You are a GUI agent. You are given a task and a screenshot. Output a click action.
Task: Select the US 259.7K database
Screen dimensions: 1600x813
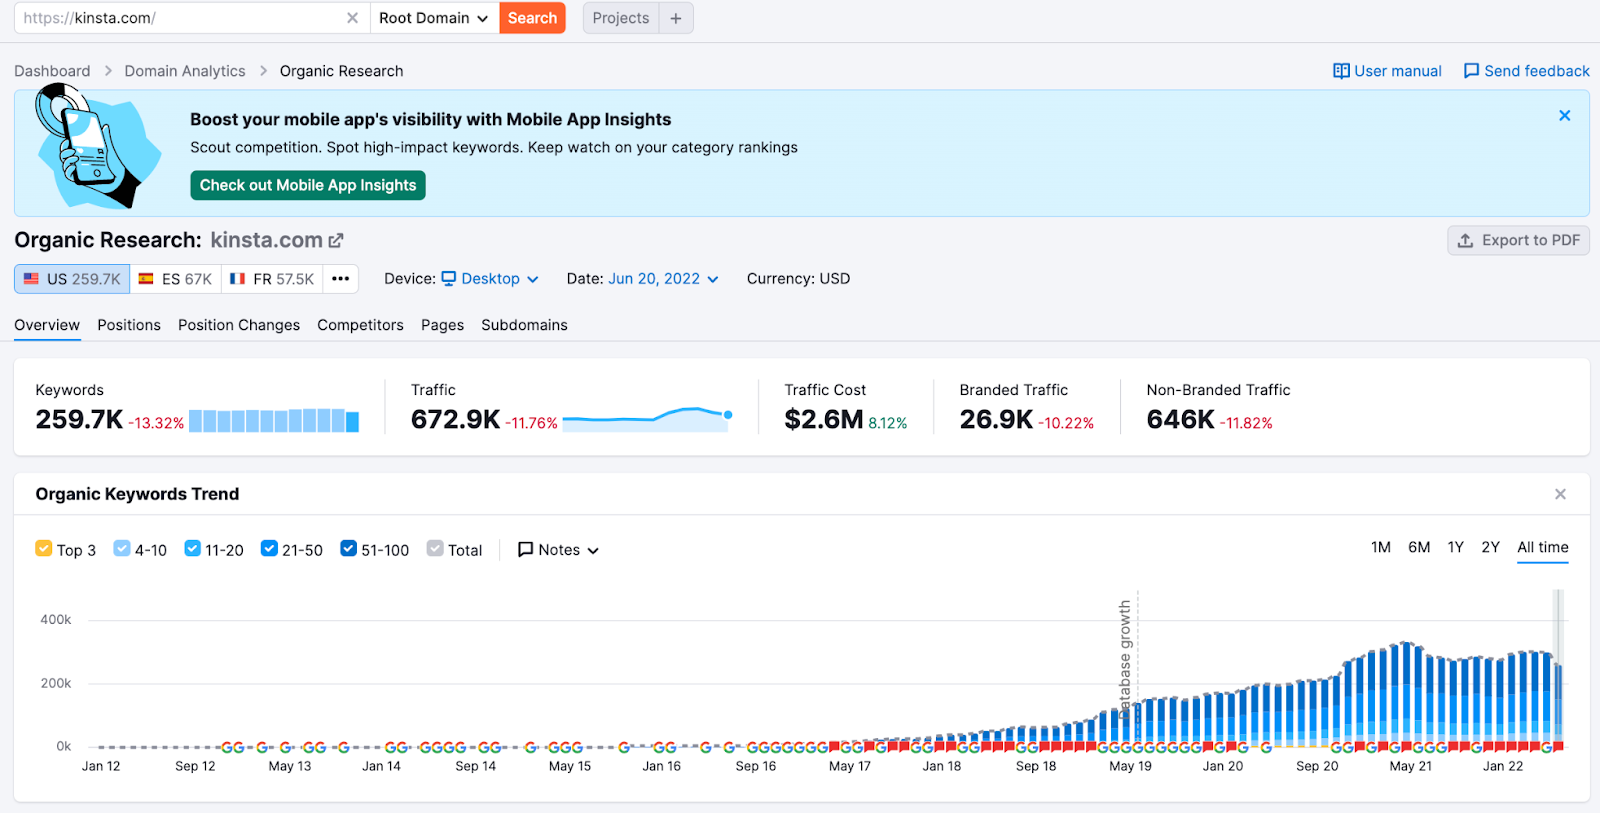72,279
